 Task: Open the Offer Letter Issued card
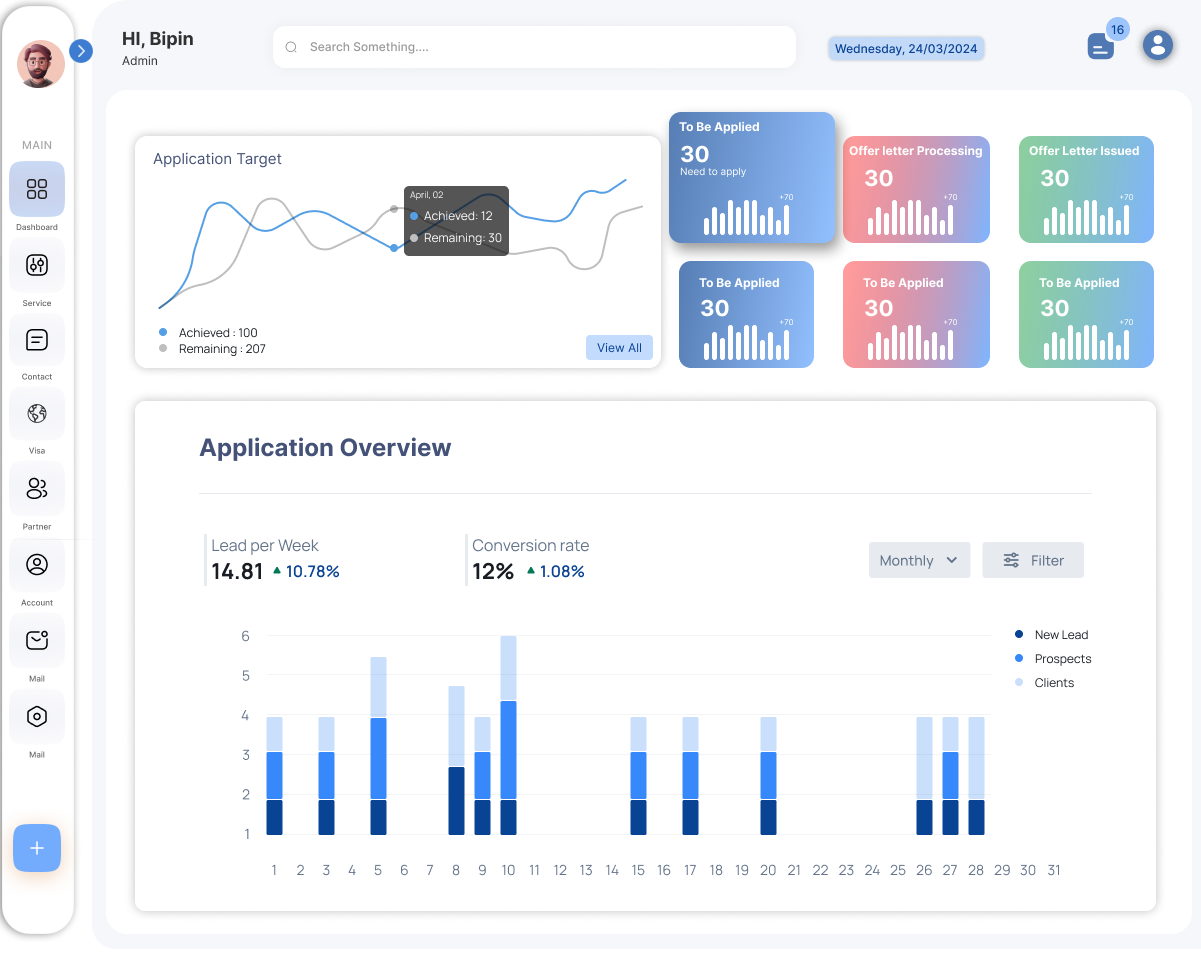coord(1086,190)
